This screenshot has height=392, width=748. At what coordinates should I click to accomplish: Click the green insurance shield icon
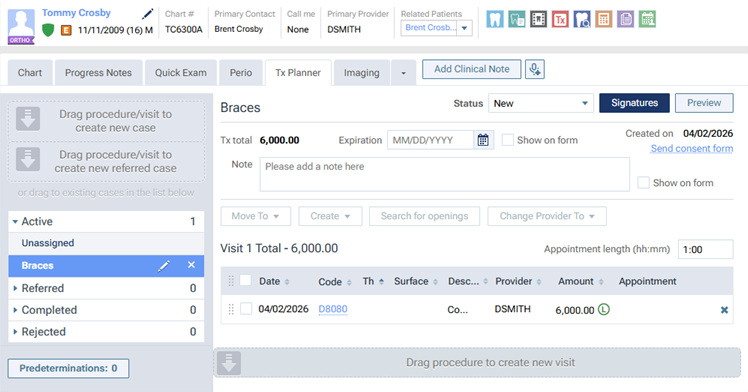point(48,30)
